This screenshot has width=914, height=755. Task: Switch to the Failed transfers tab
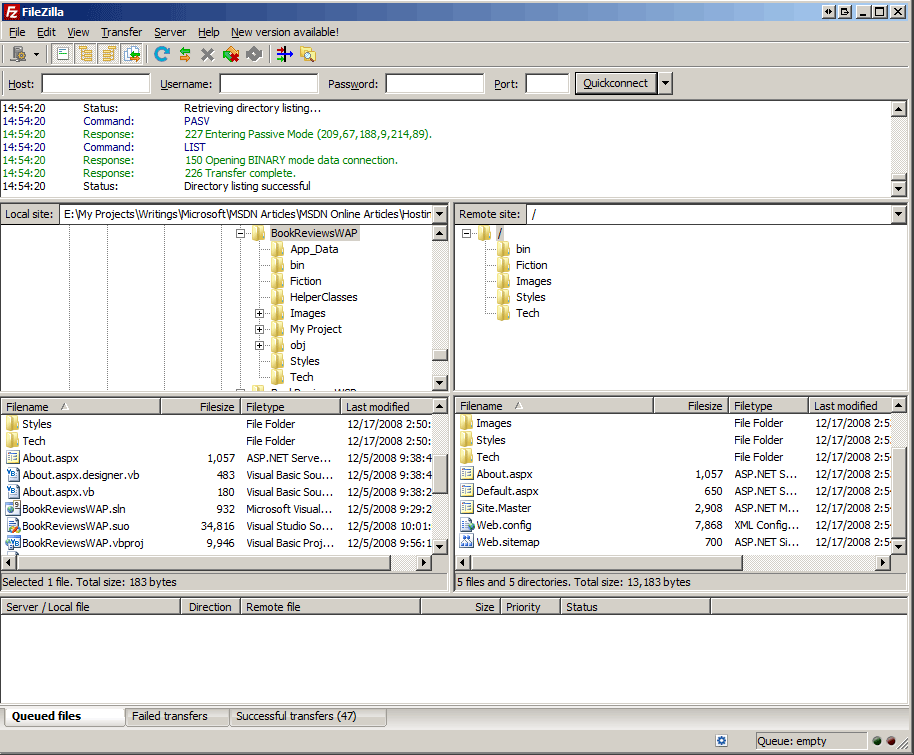[x=170, y=716]
